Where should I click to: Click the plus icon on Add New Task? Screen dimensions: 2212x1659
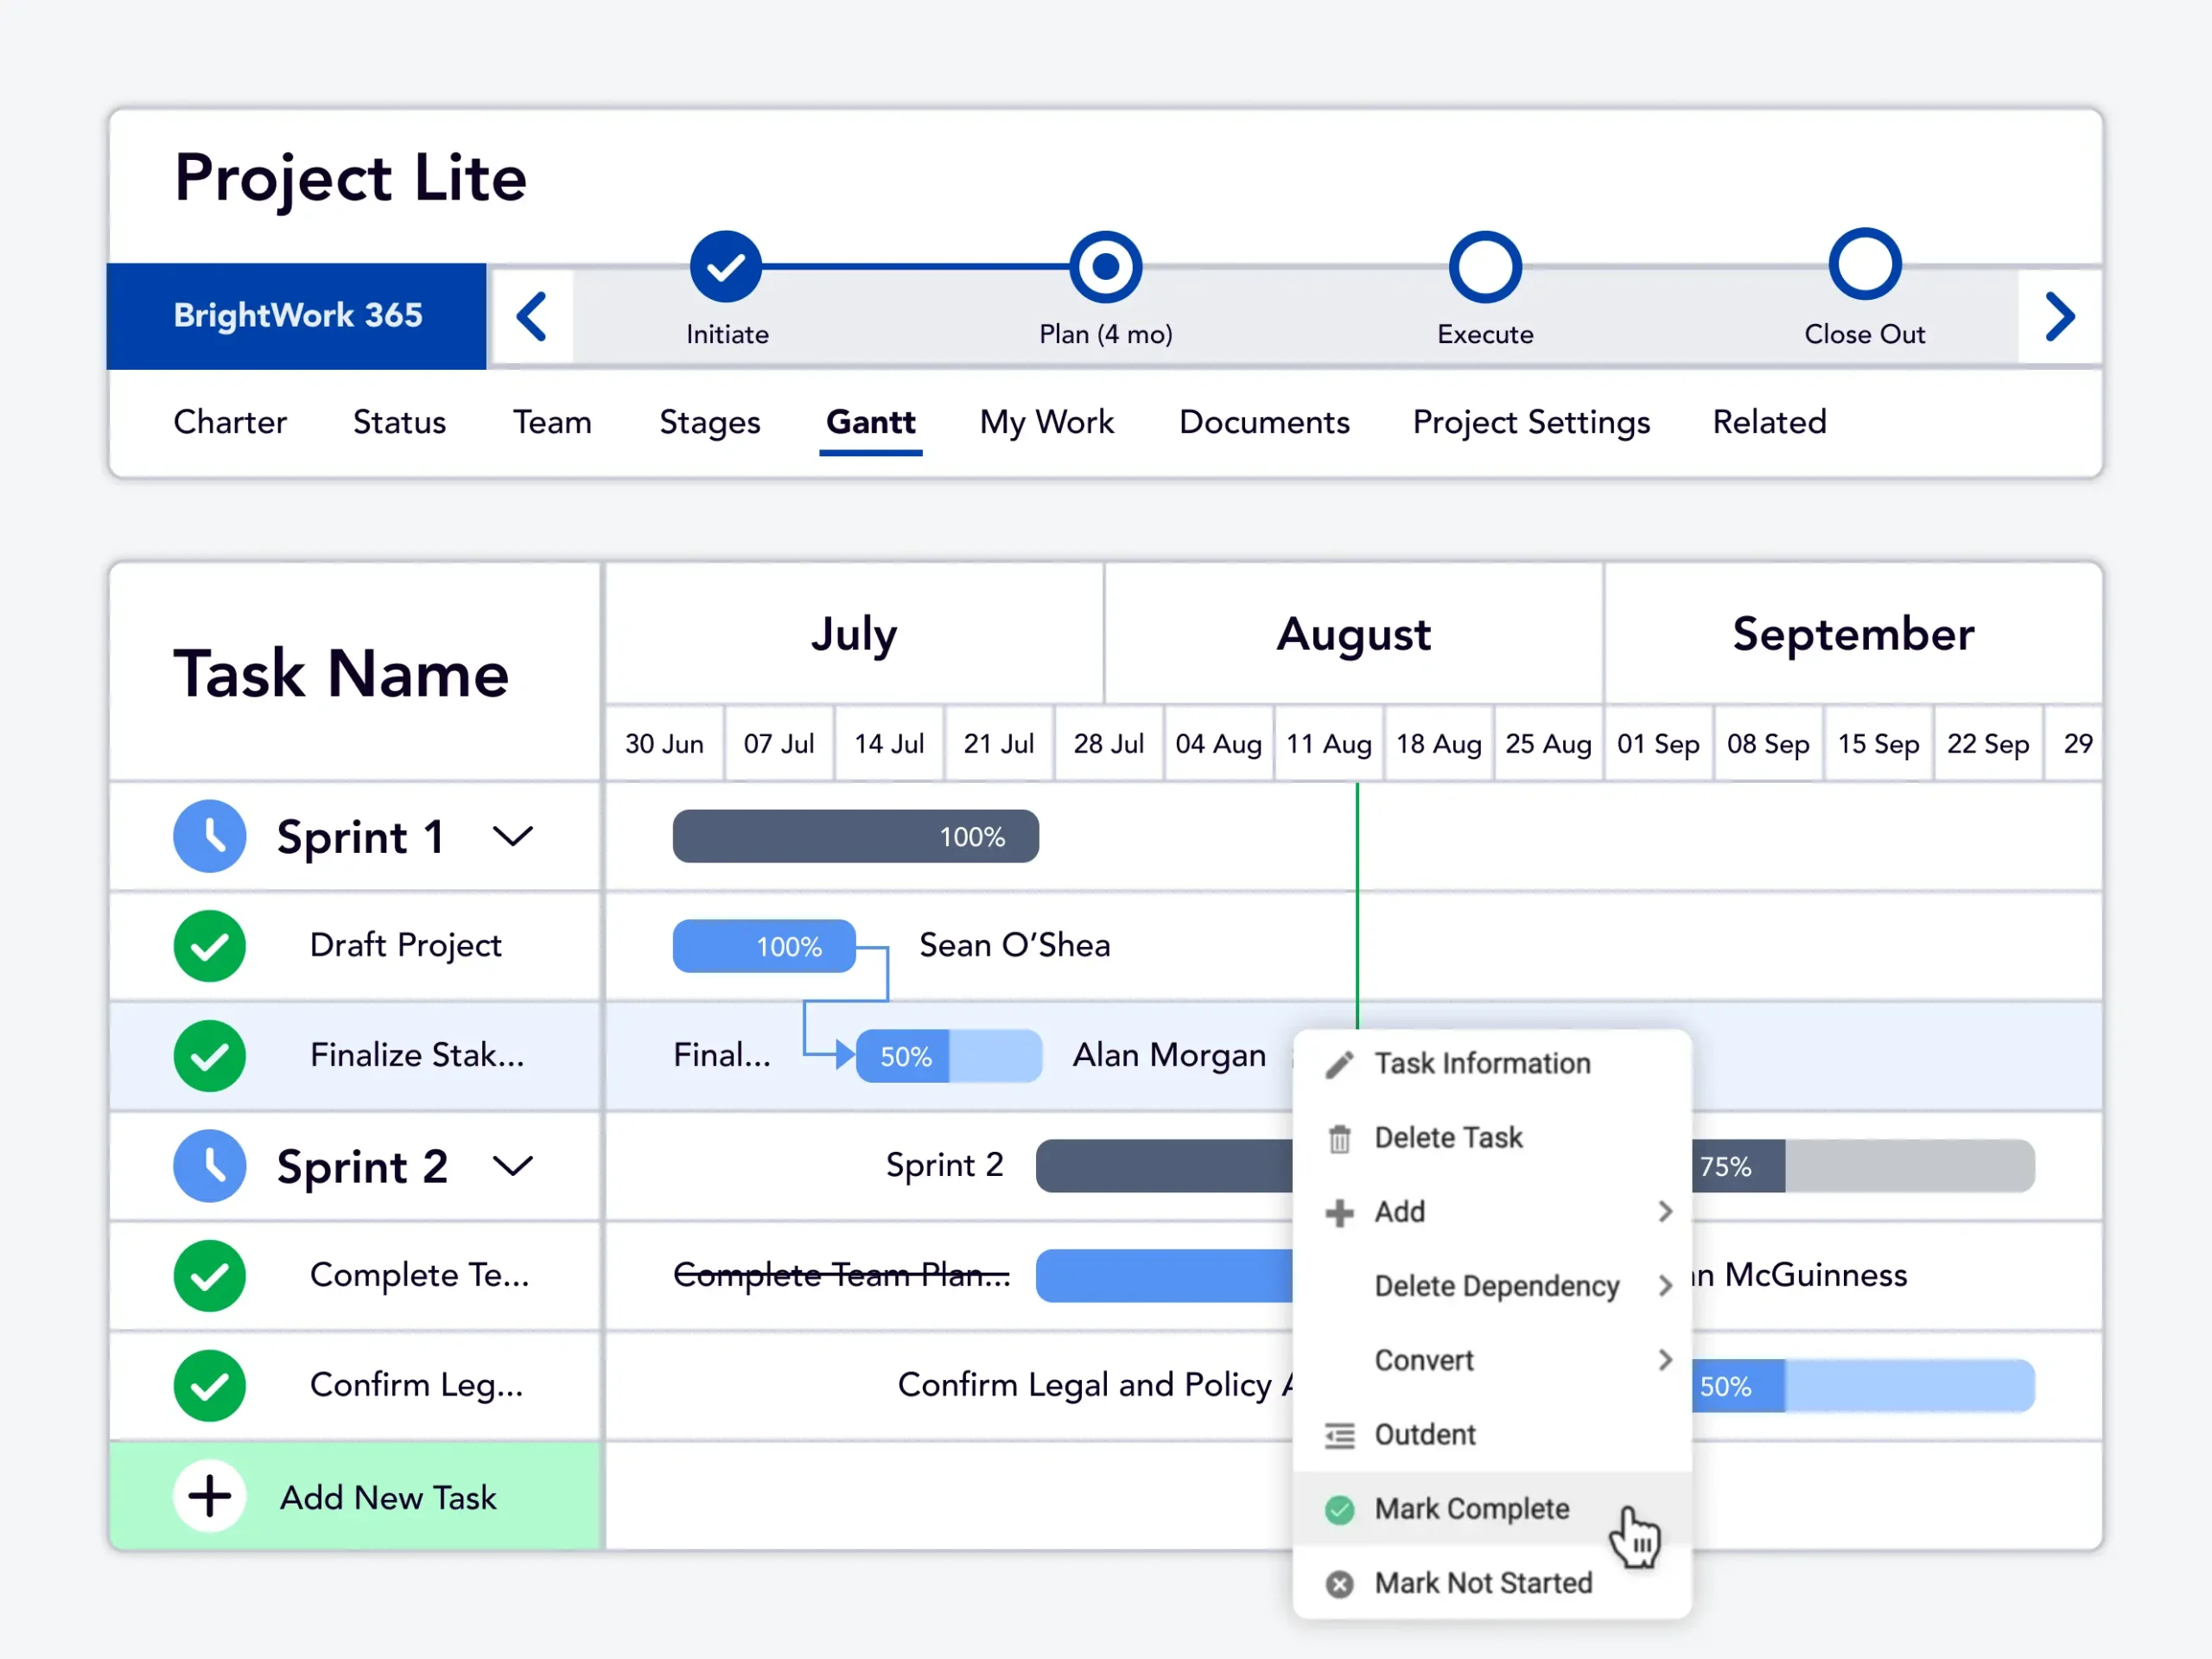[210, 1497]
